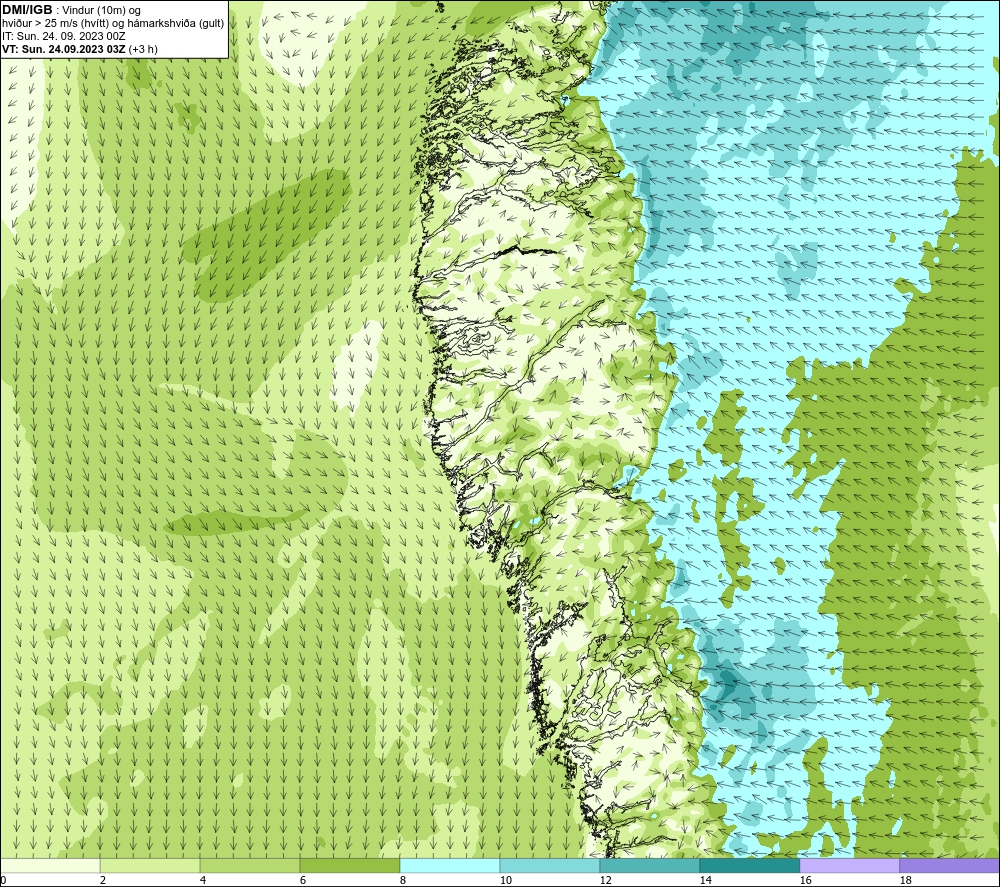Image resolution: width=1000 pixels, height=887 pixels.
Task: Click the 'IT: Sun. 24. 09. 2023 00Z' line
Action: pyautogui.click(x=64, y=36)
